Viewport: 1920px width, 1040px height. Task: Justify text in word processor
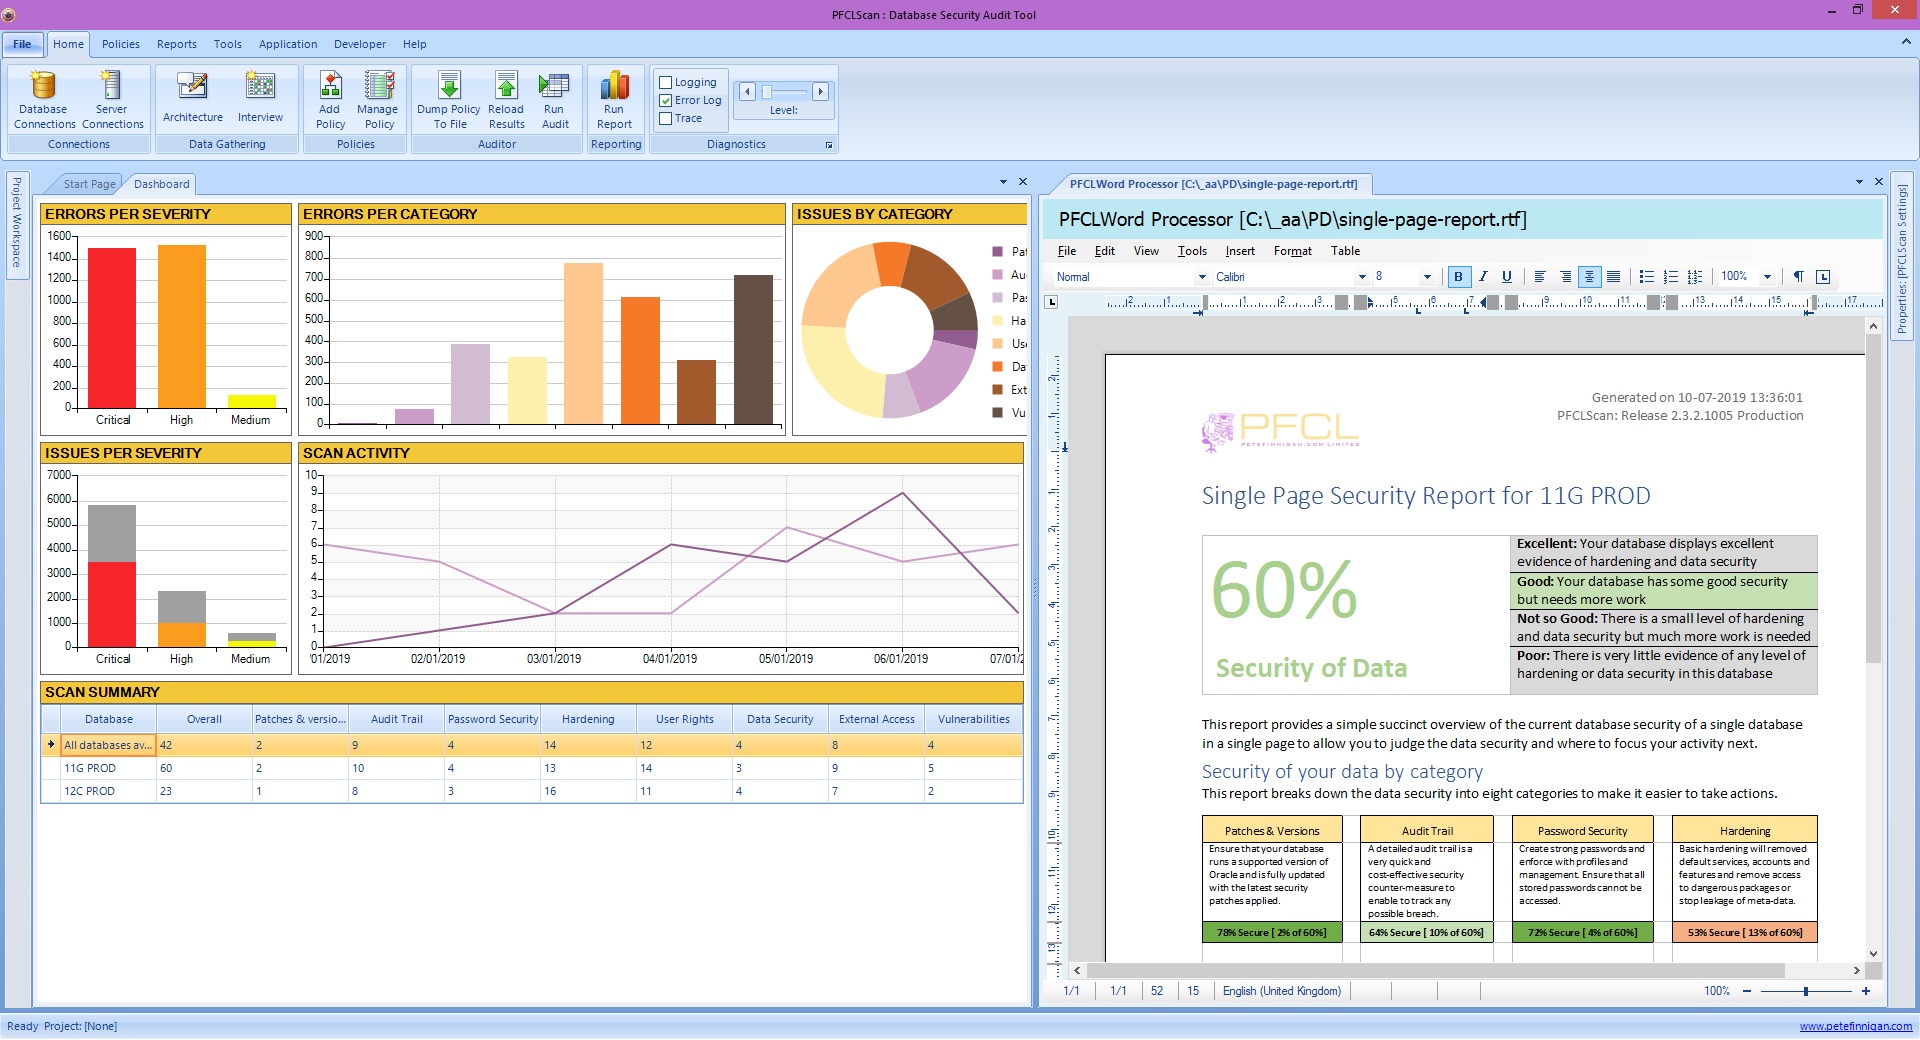(x=1613, y=277)
